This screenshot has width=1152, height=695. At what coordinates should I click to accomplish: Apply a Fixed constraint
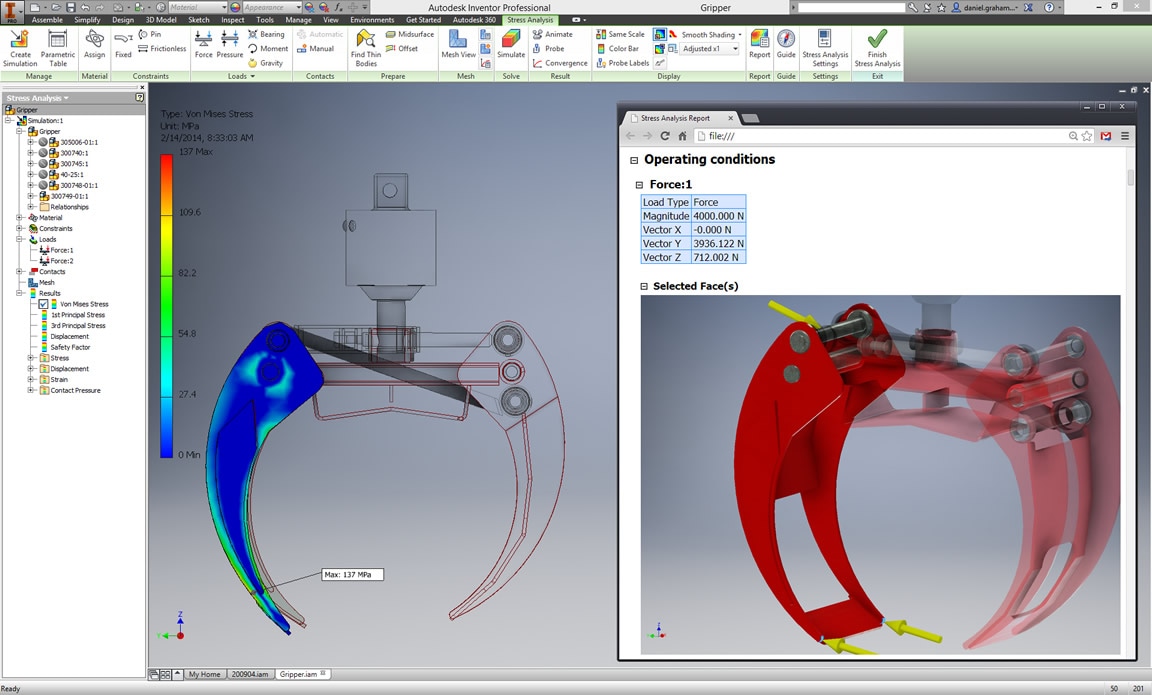tap(123, 42)
